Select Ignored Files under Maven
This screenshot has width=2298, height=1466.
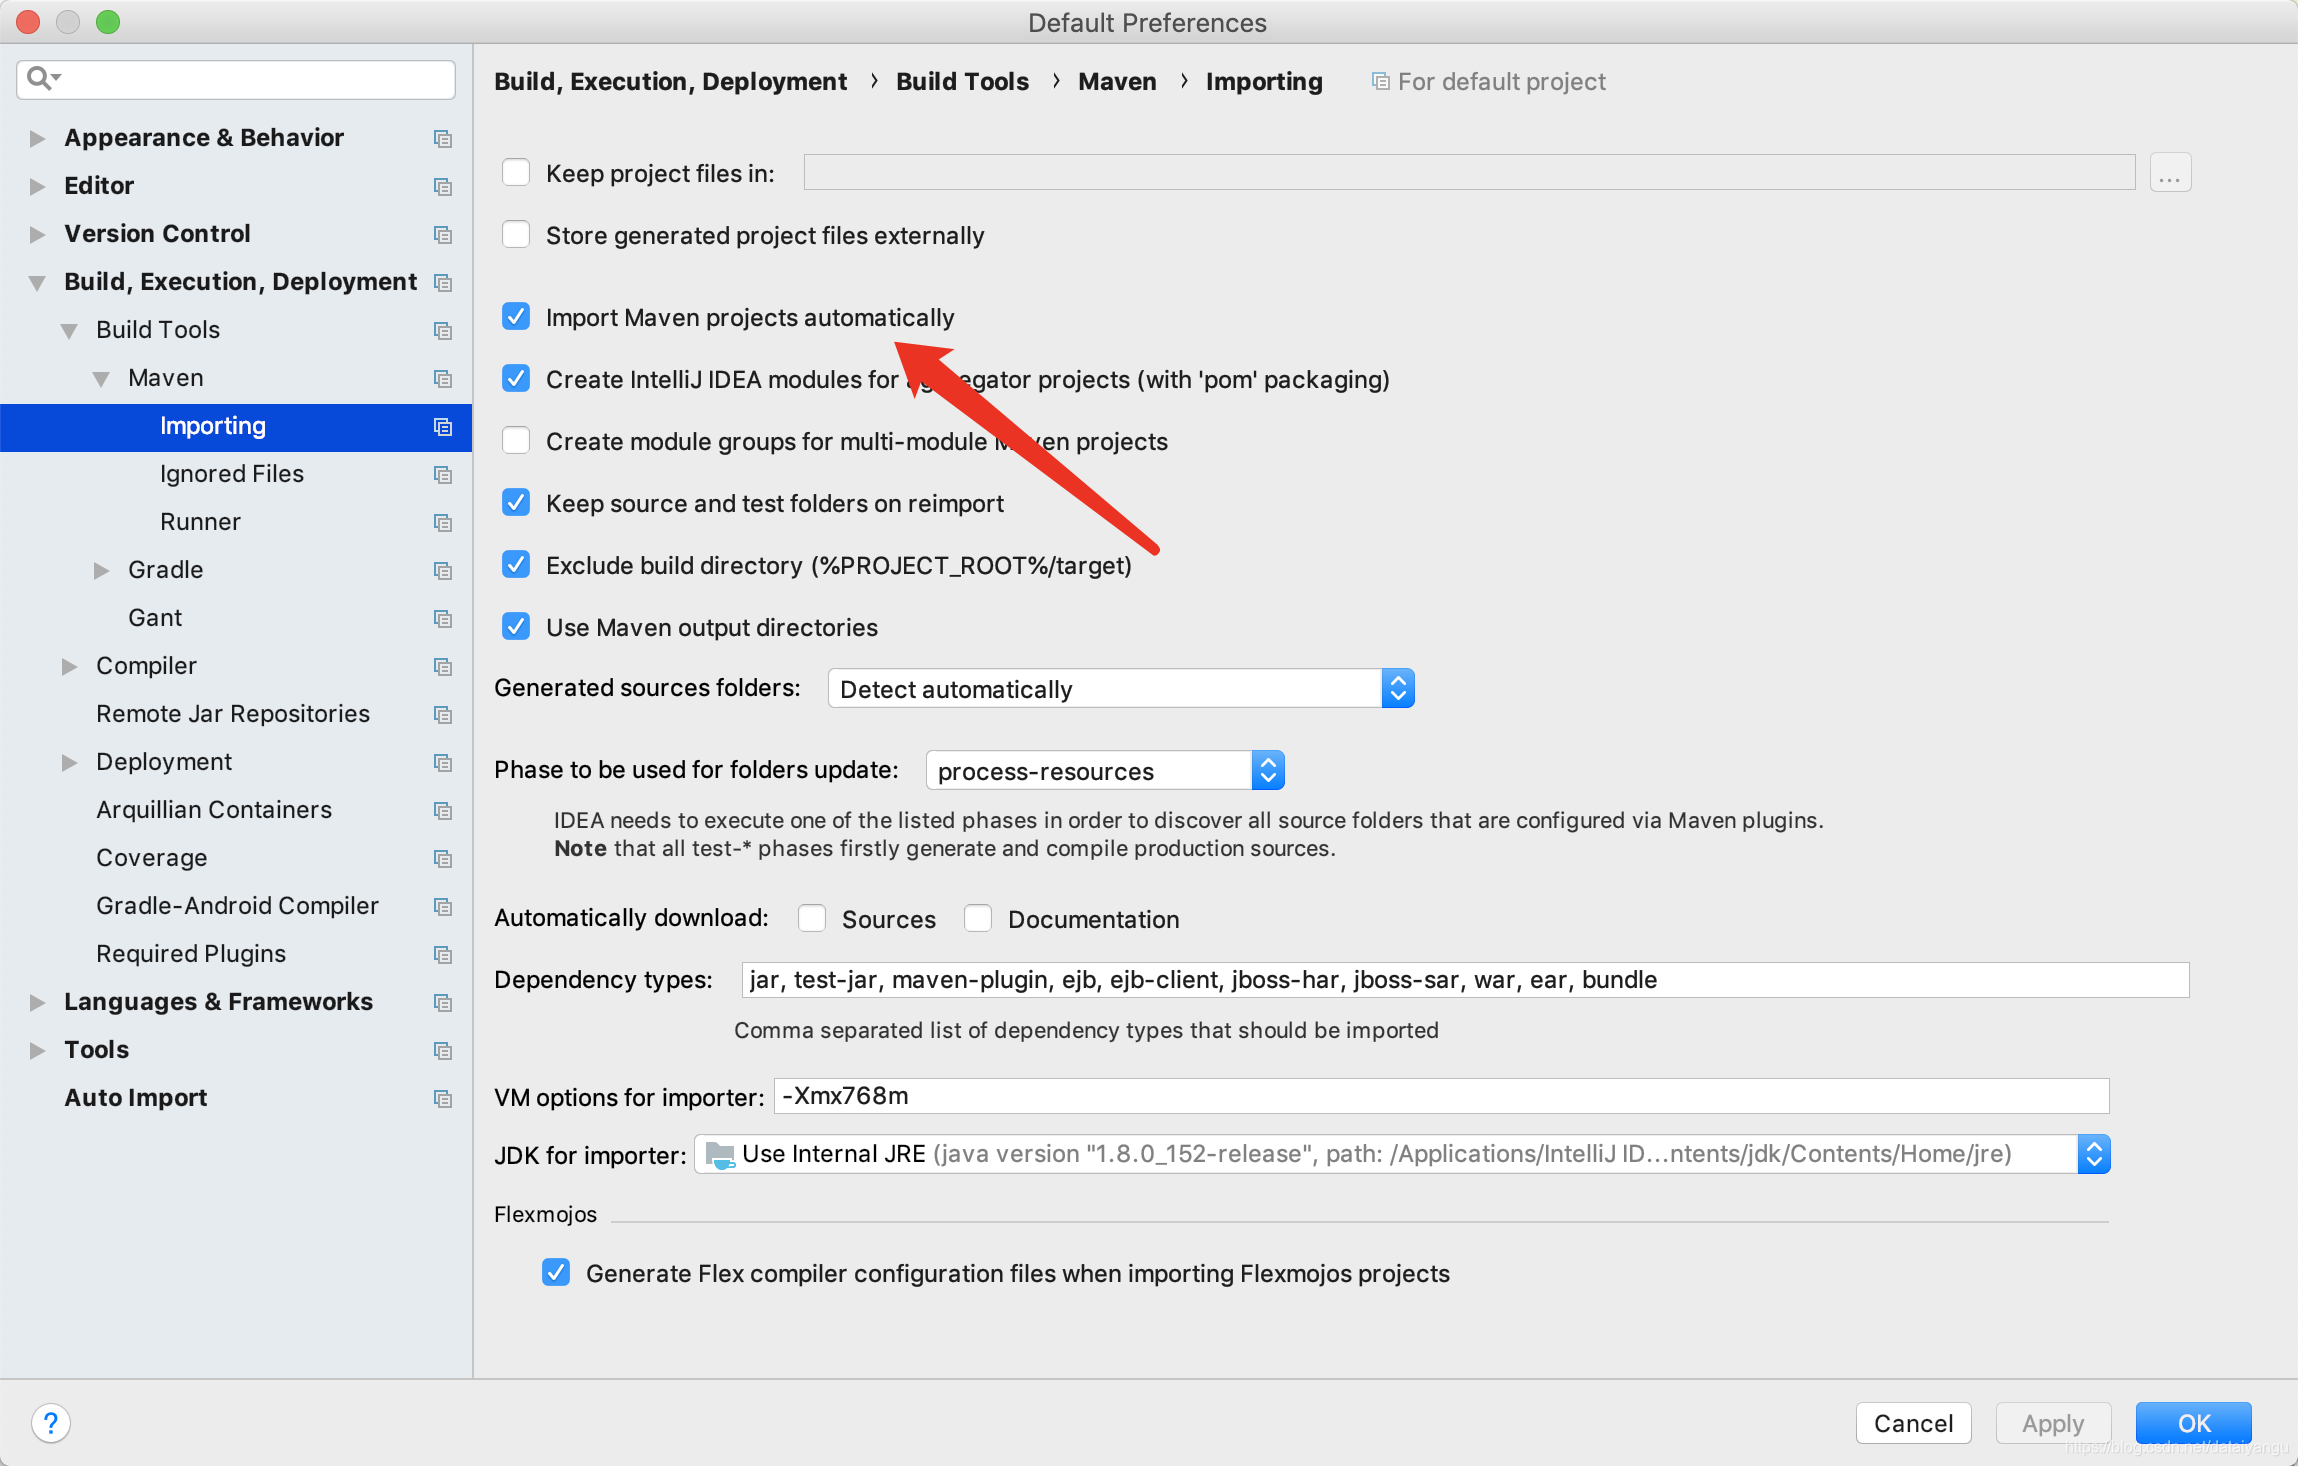coord(231,474)
